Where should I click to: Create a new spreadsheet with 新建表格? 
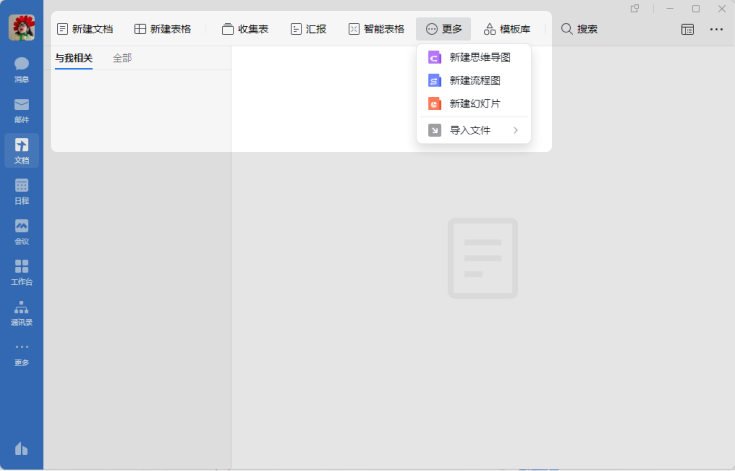(x=163, y=29)
